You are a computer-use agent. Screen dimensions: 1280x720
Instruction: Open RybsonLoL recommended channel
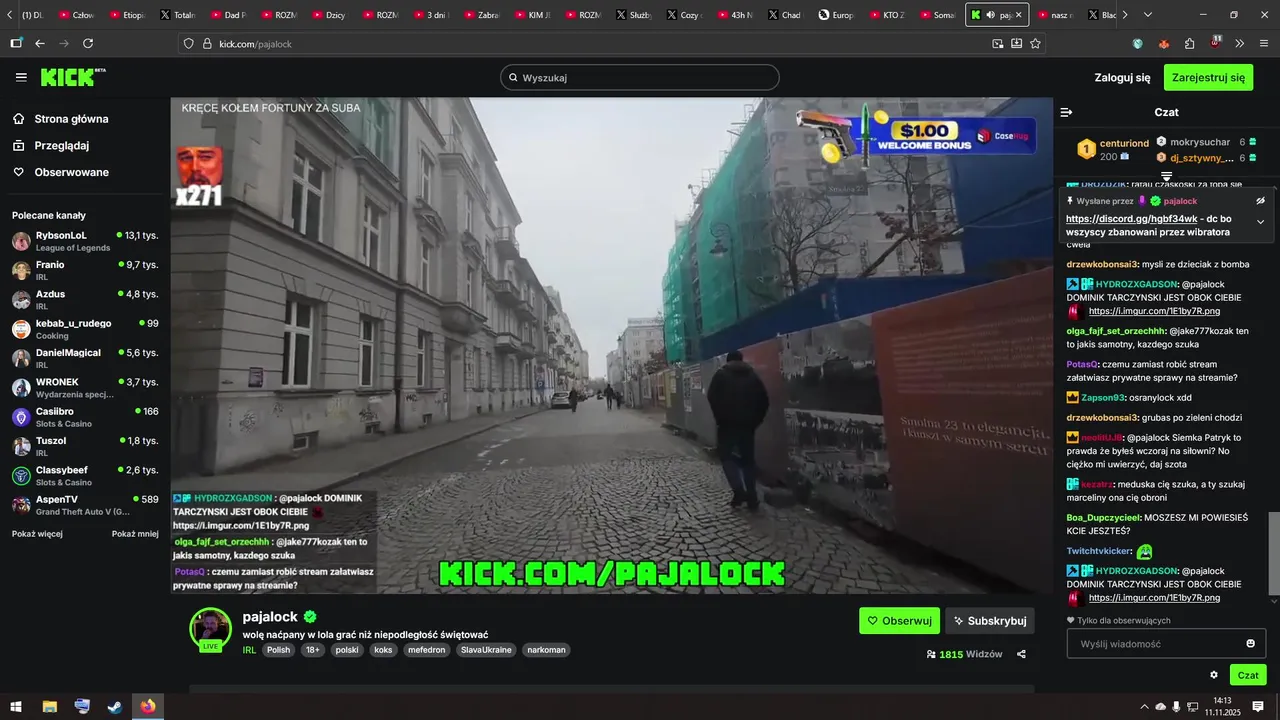click(x=85, y=241)
